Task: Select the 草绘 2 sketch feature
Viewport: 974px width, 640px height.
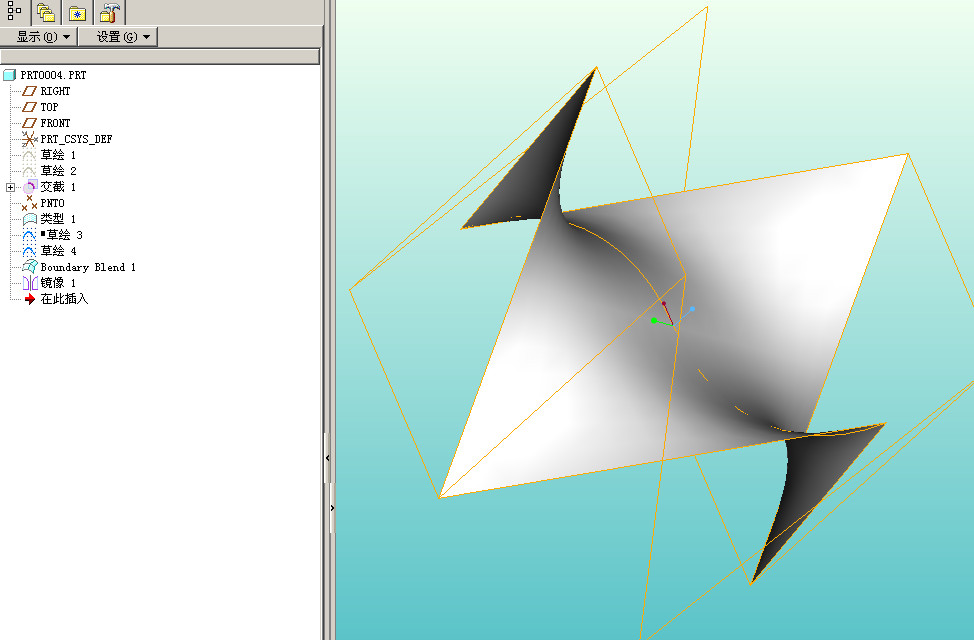Action: [x=58, y=171]
